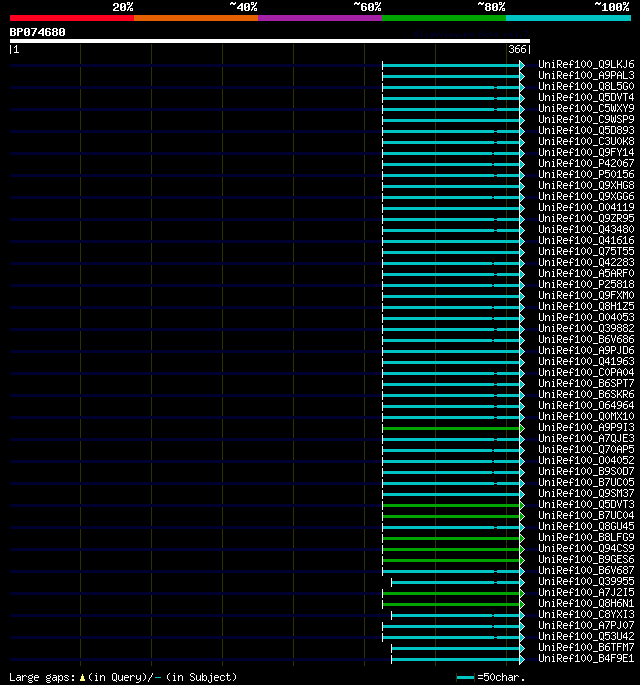Click the query end position 366 label
The width and height of the screenshot is (640, 685).
point(517,49)
